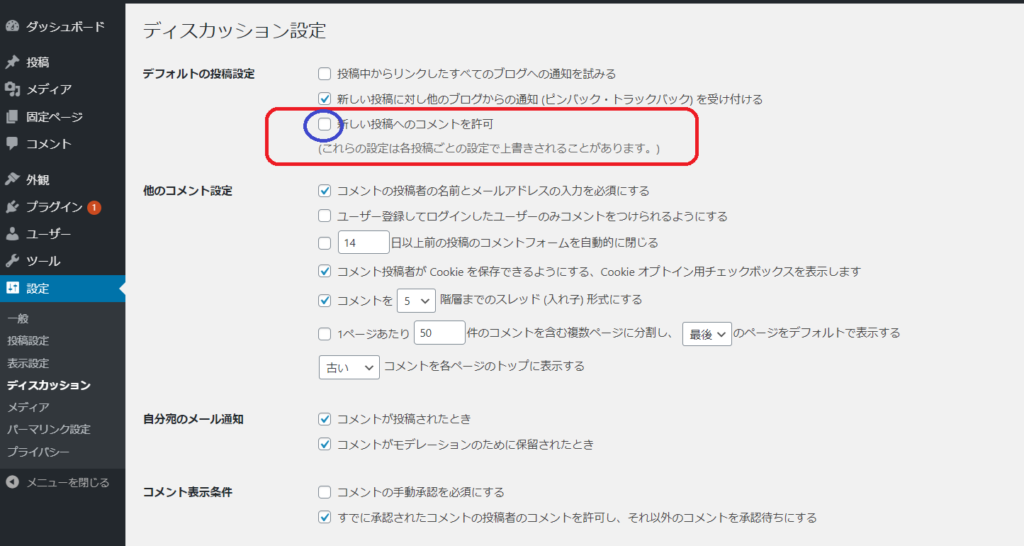Screen dimensions: 1024x546
Task: Click the Tools wrench icon (ツール)
Action: click(x=13, y=261)
